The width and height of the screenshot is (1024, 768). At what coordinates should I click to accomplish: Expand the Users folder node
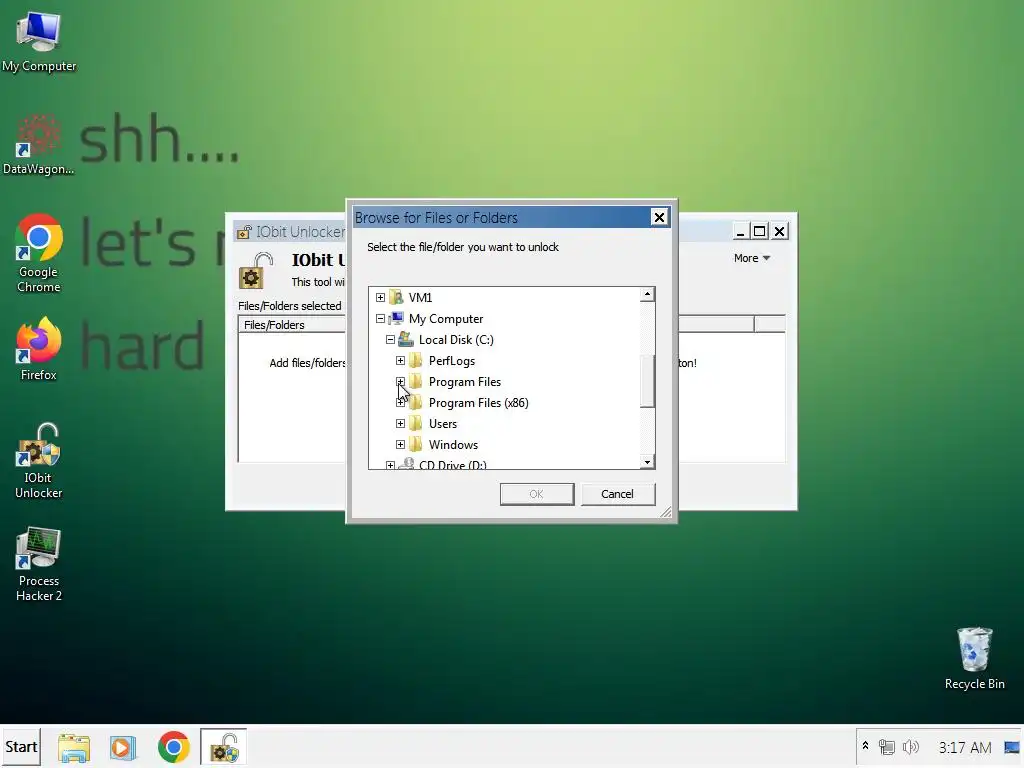(400, 424)
